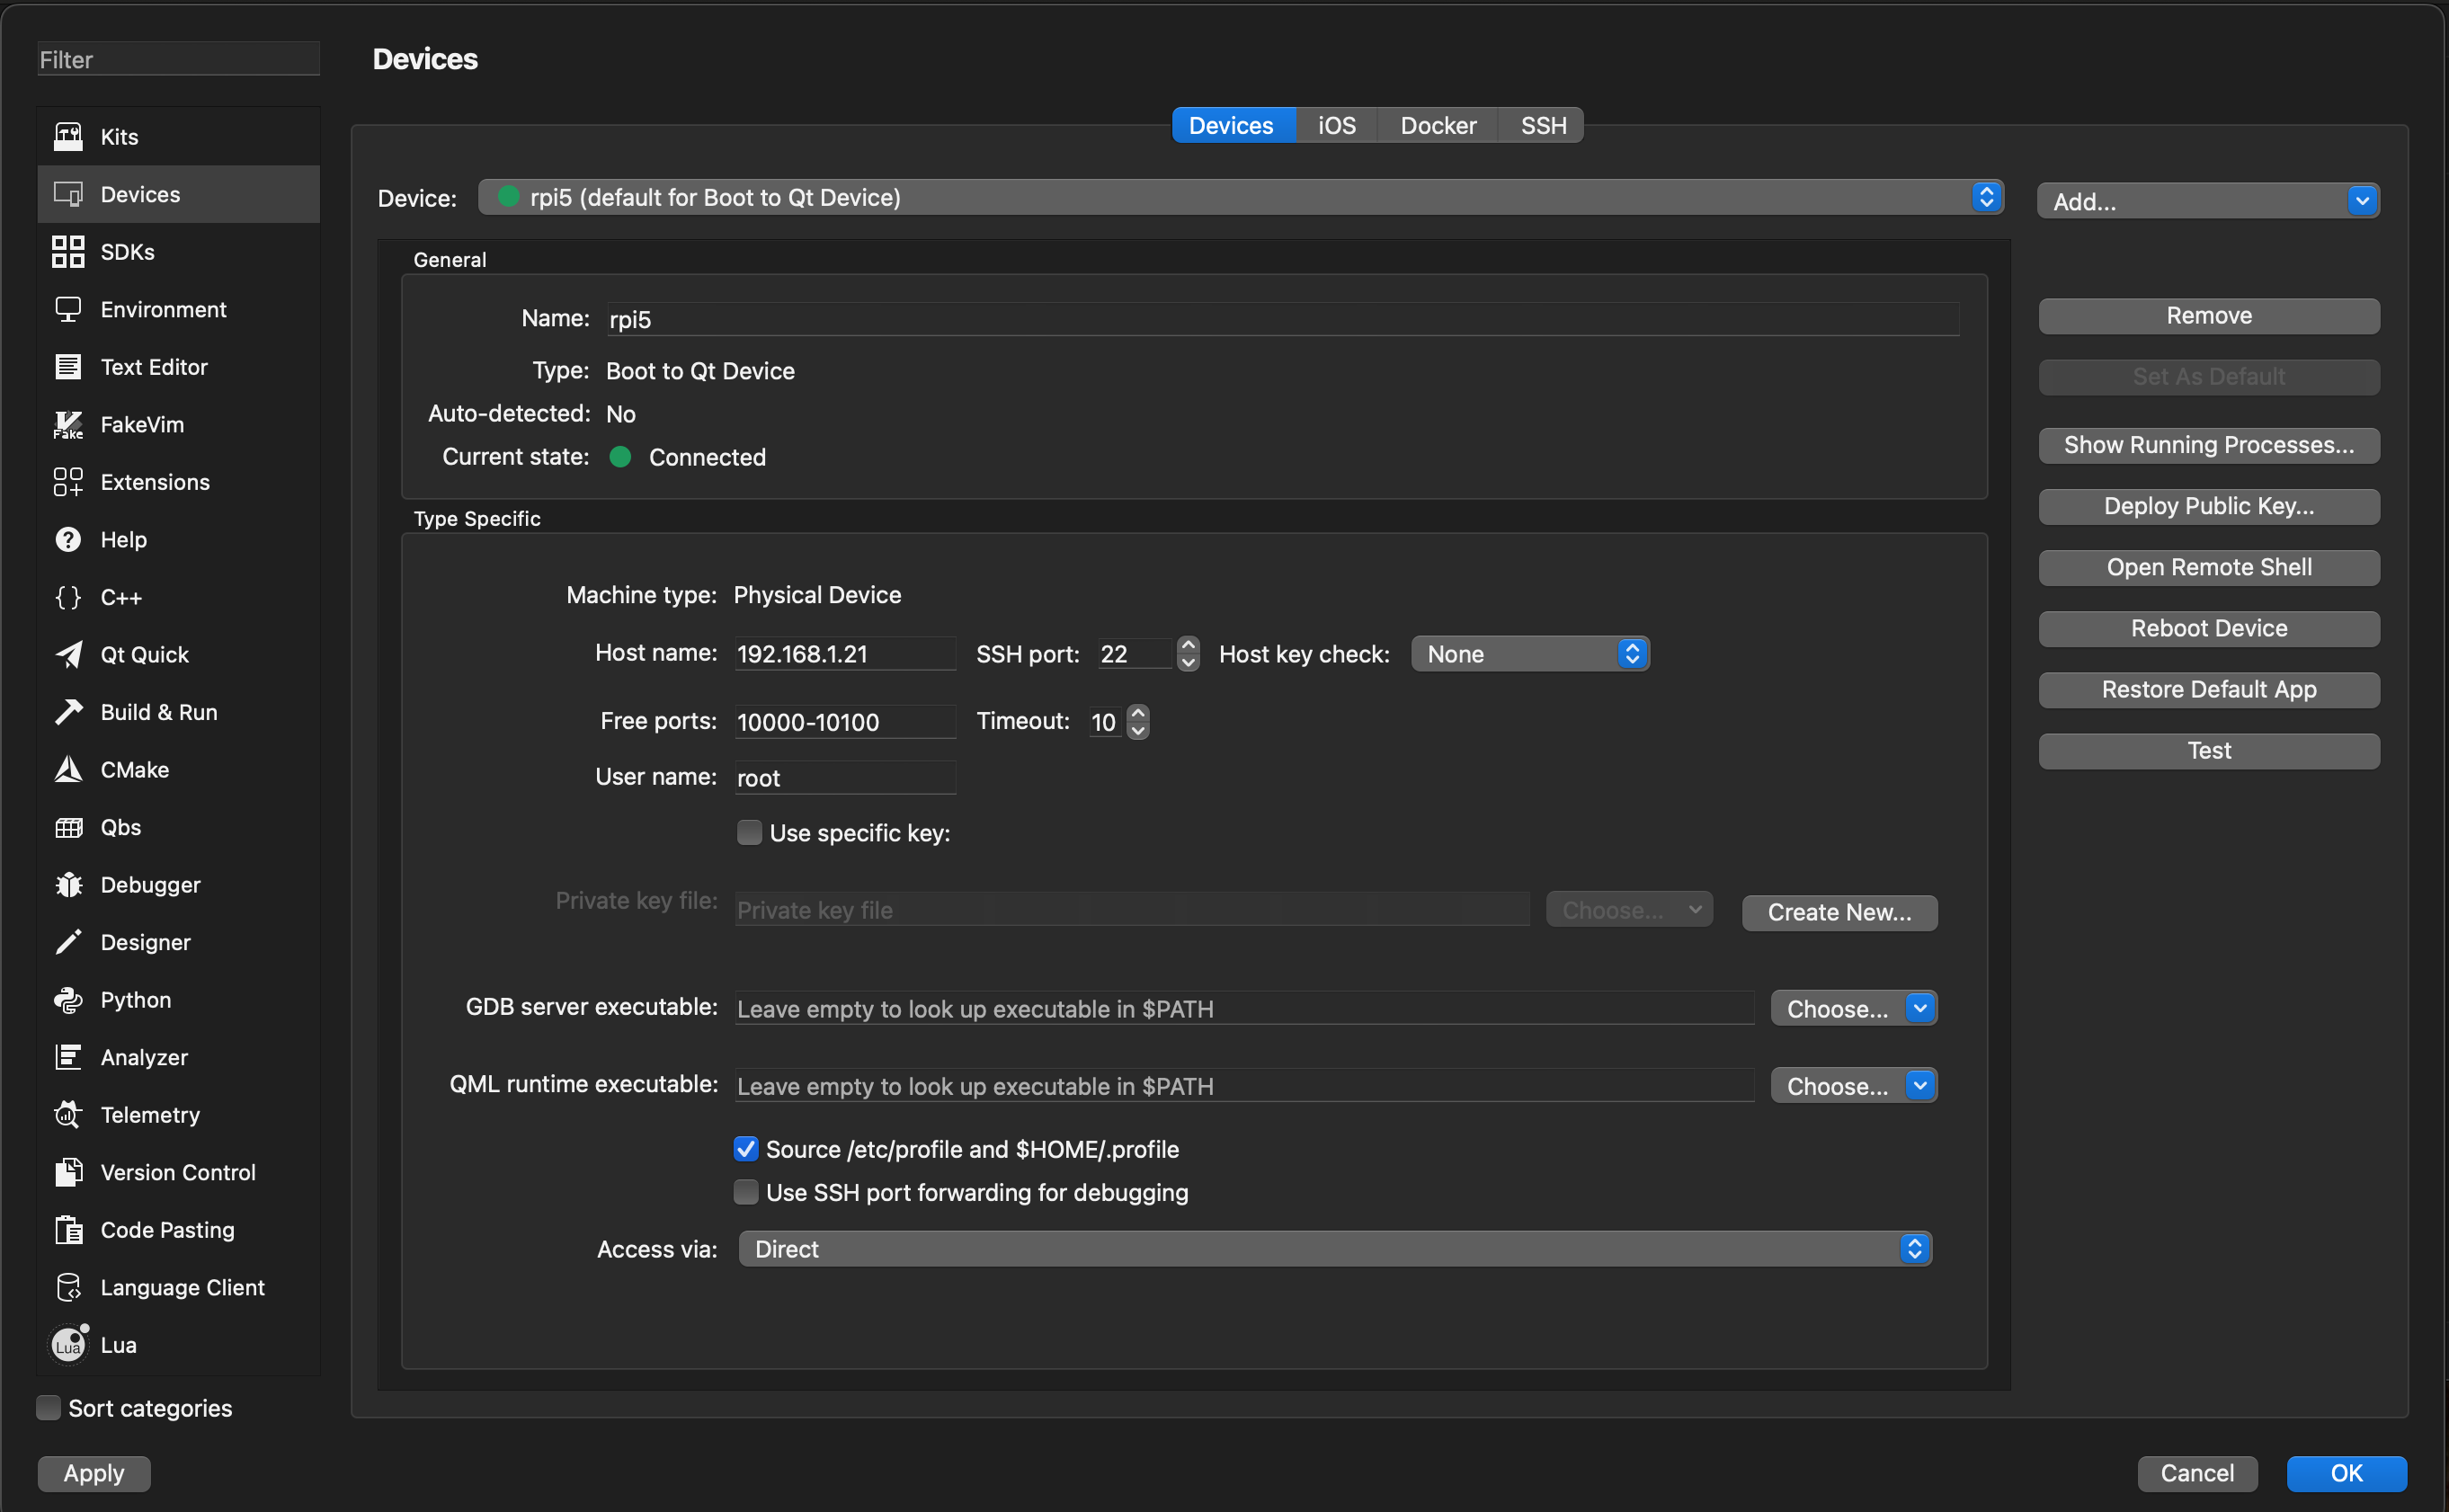2449x1512 pixels.
Task: Open the Qbs icon
Action: pos(68,827)
